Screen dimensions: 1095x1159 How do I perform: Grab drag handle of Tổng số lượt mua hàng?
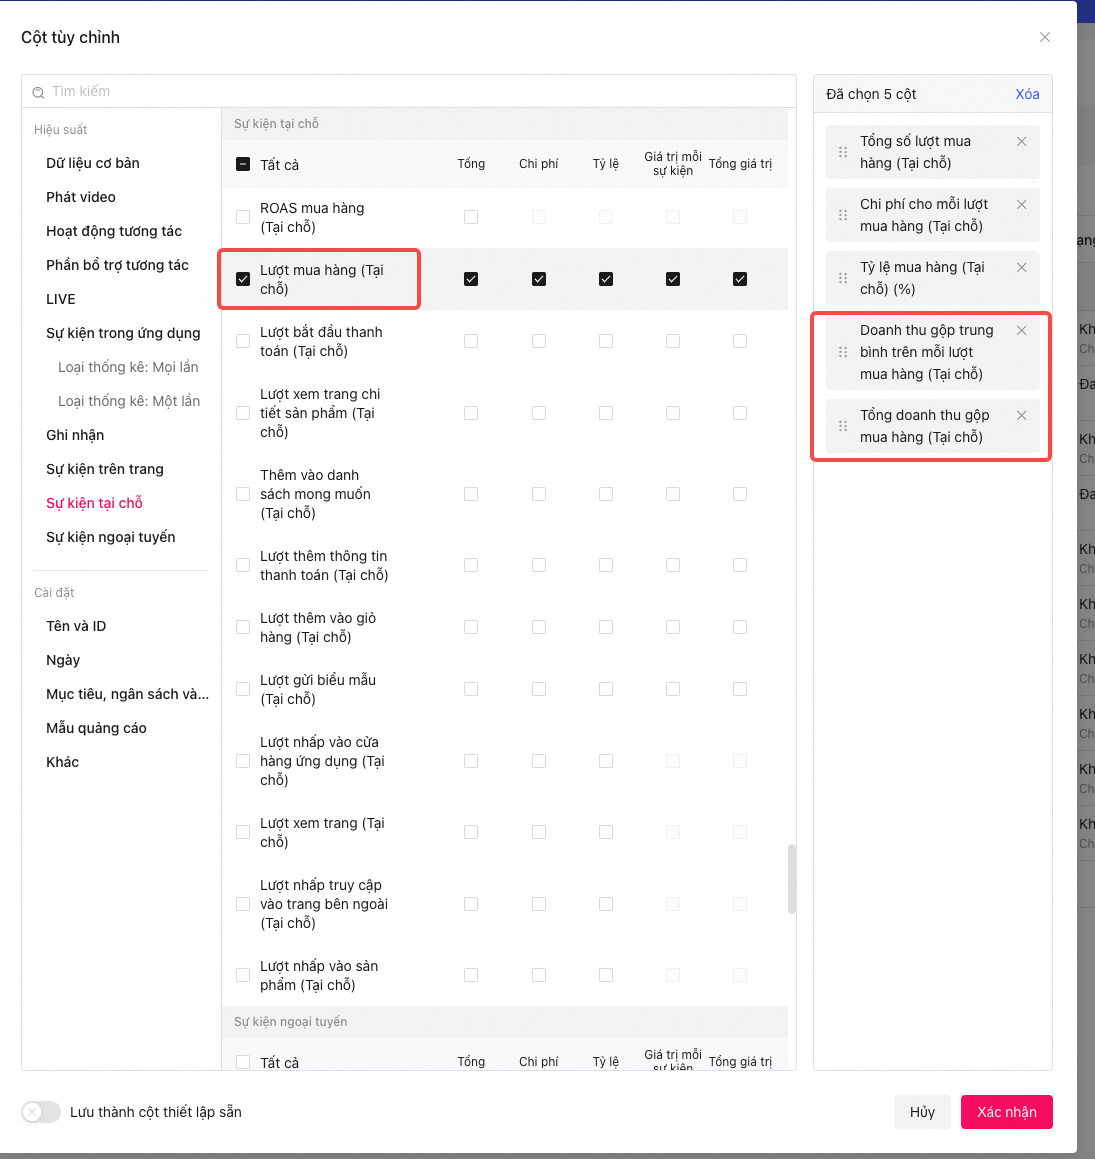pos(843,152)
